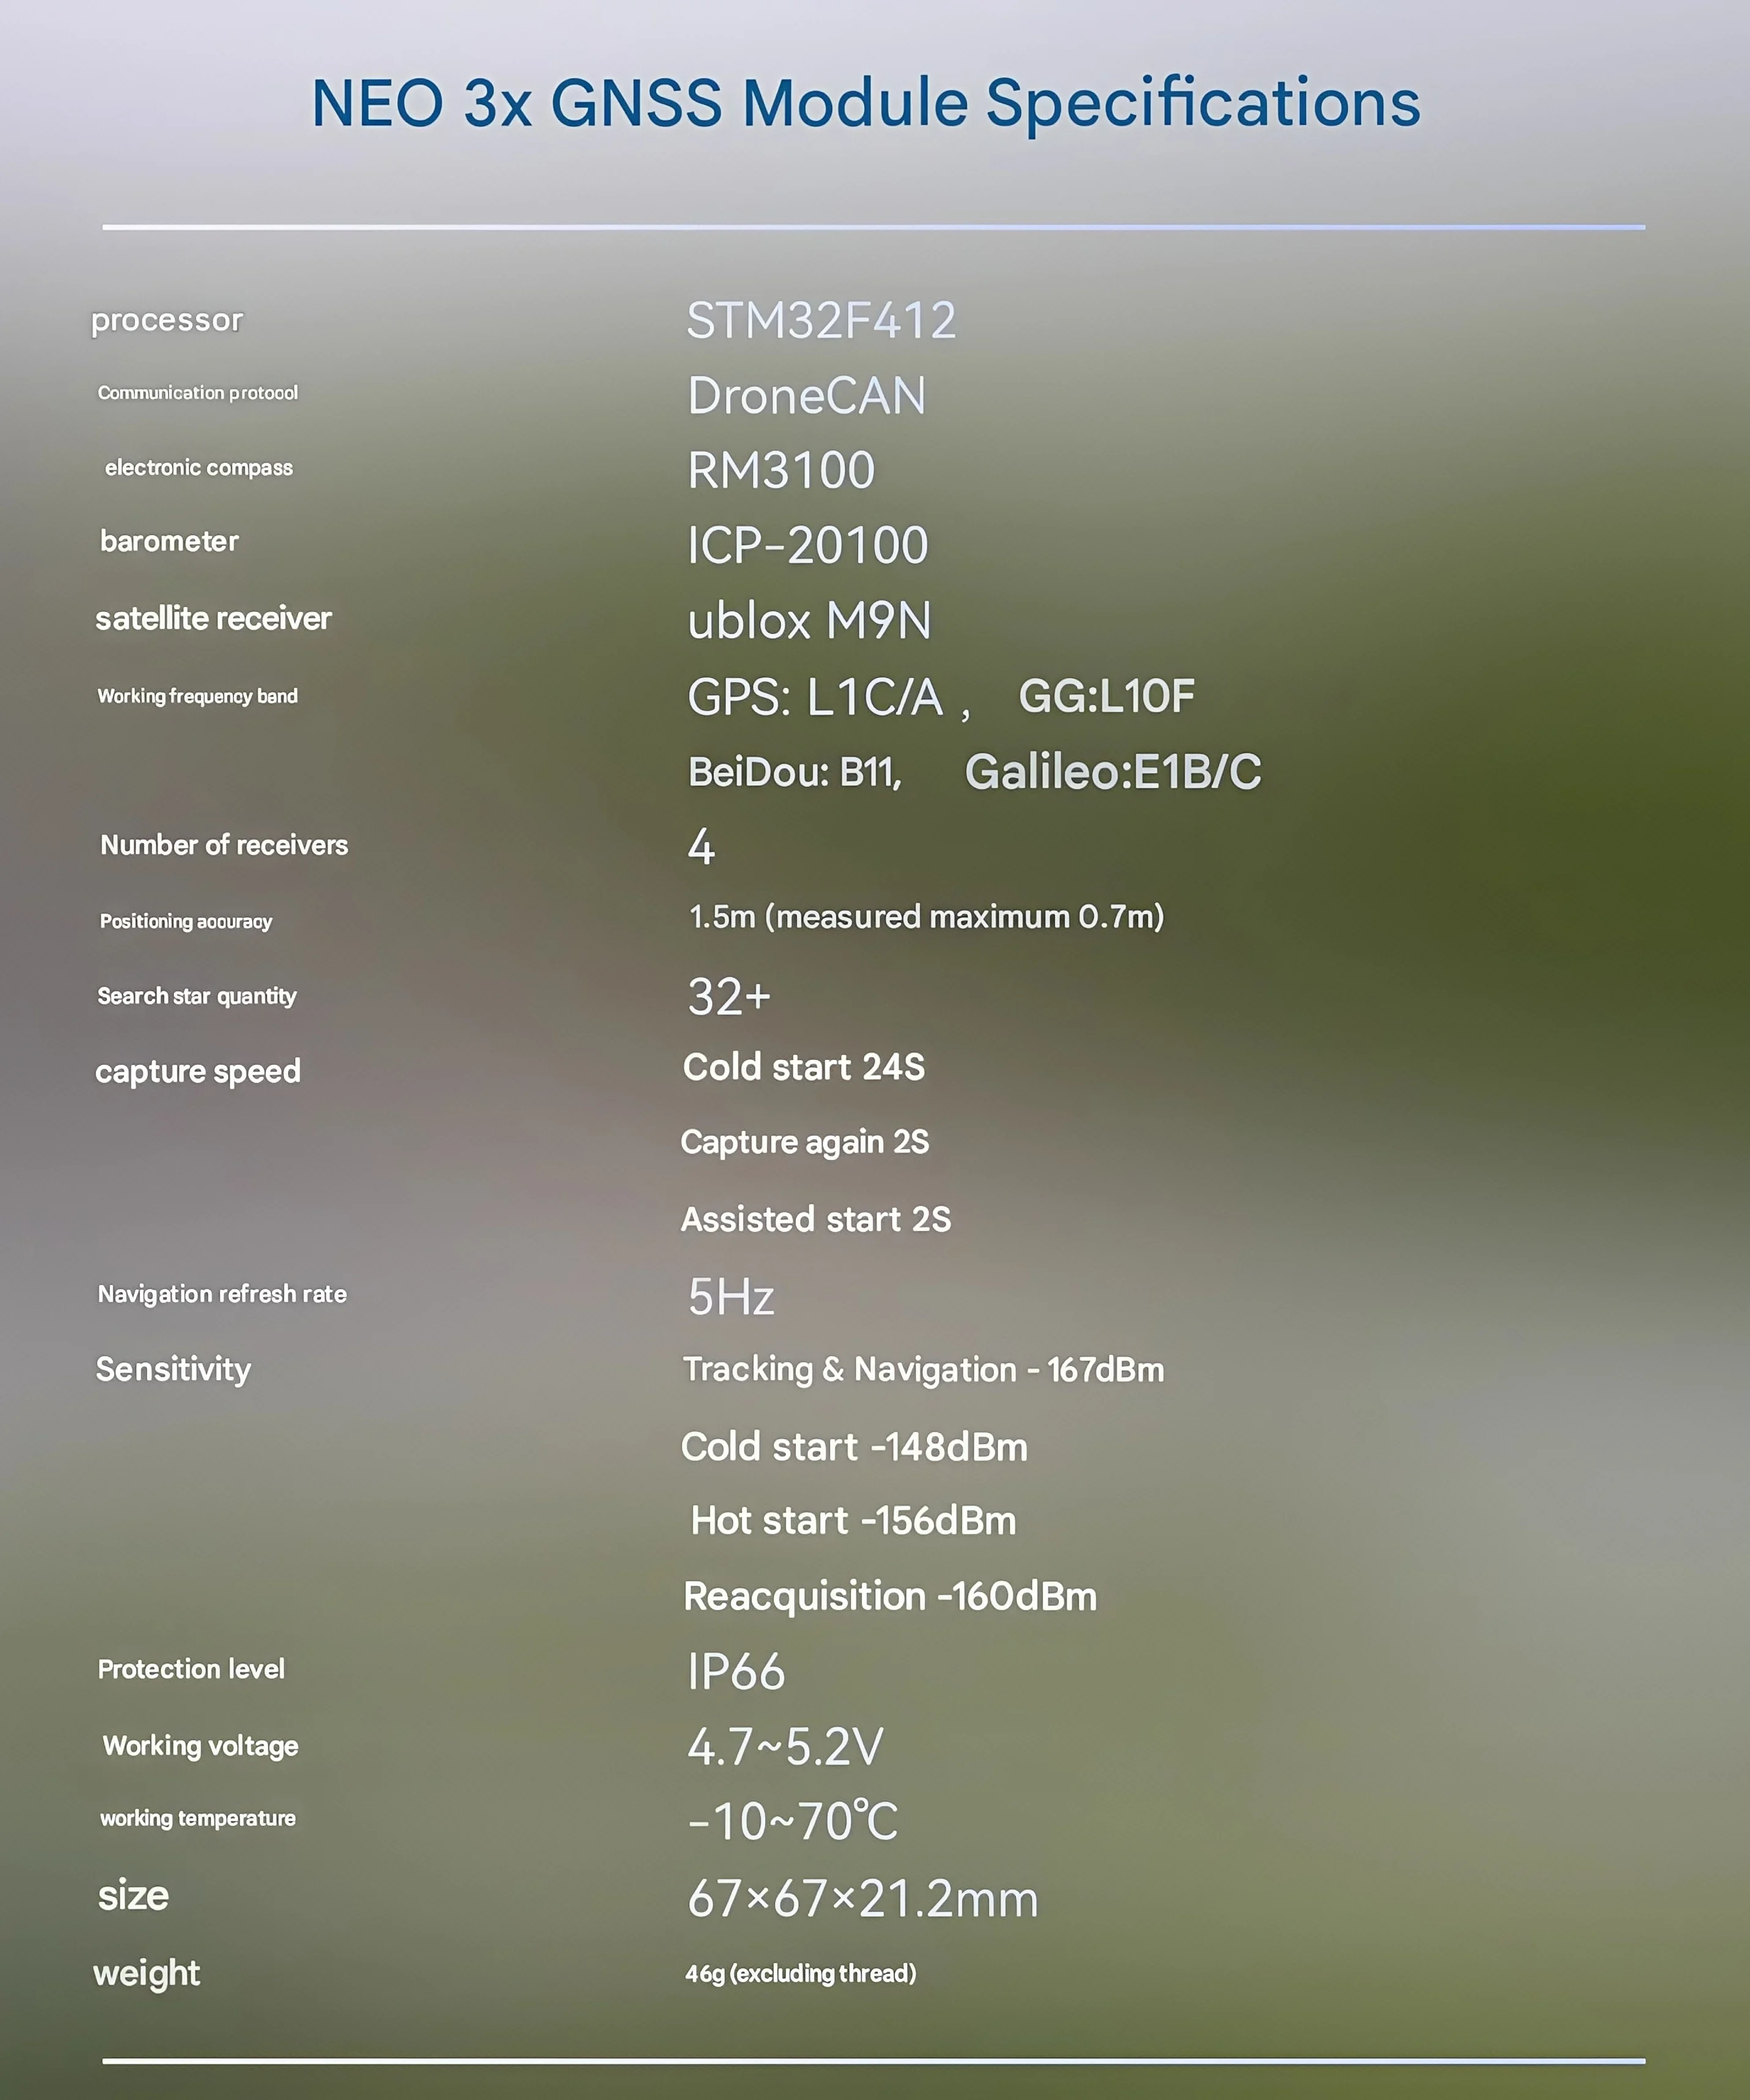
Task: Select the "Sensitivity" label
Action: 173,1370
